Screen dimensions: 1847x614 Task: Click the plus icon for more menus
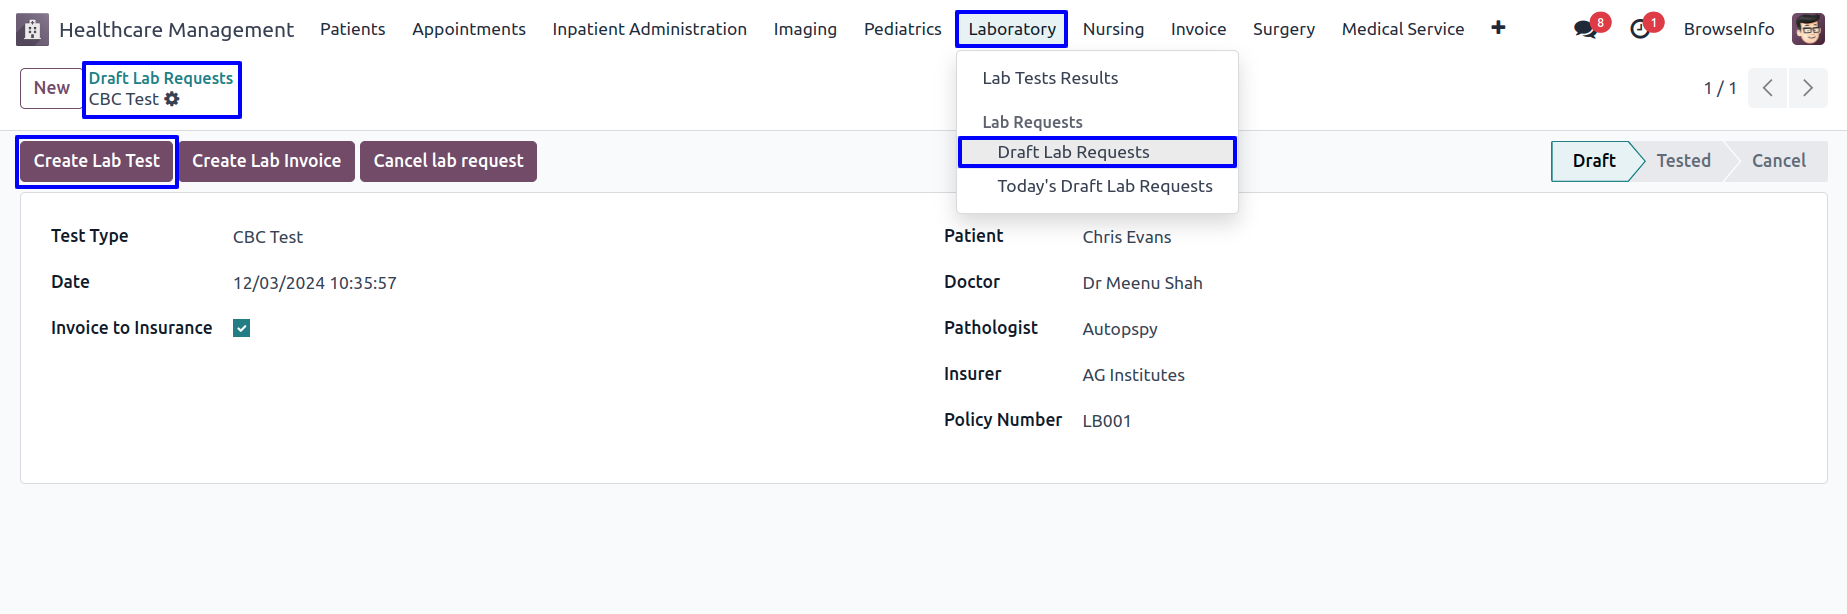tap(1498, 28)
